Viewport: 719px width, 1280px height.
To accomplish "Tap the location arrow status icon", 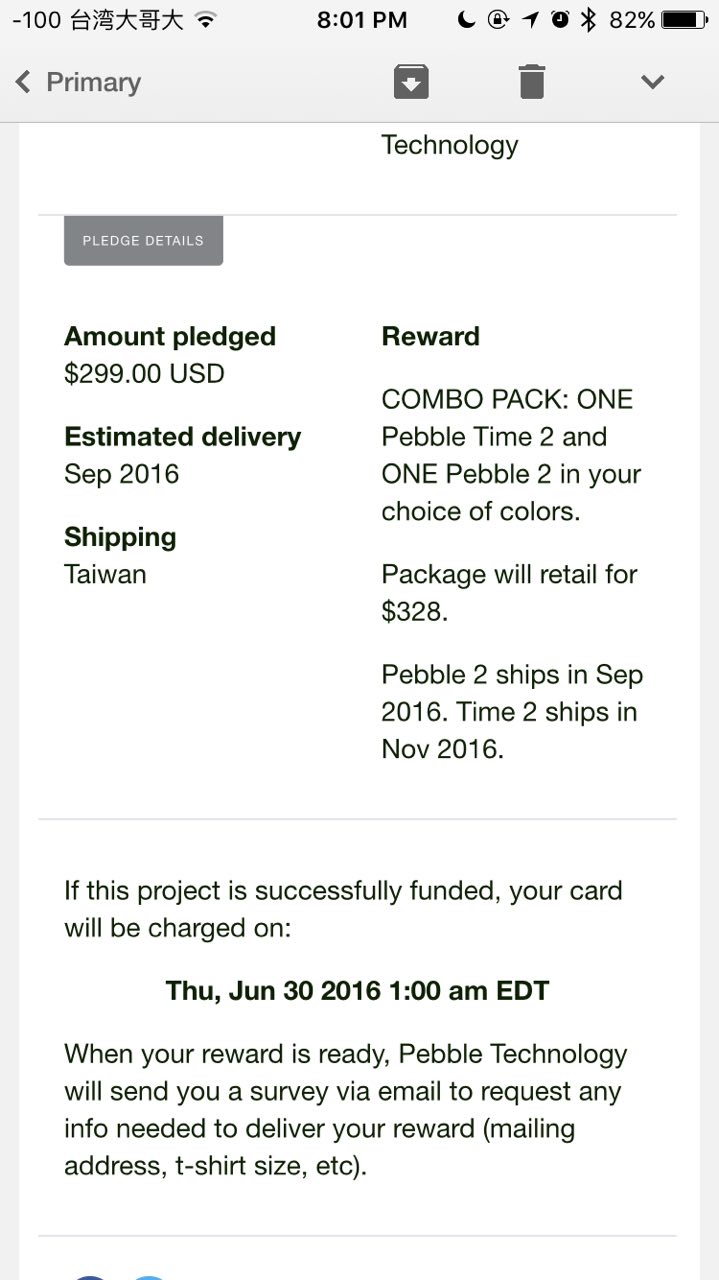I will coord(530,20).
